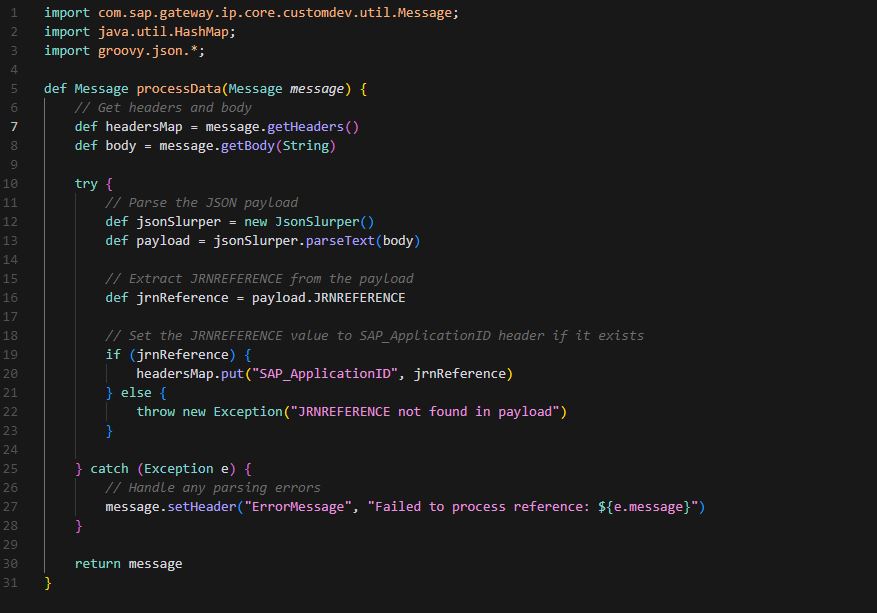Click the try keyword on line 10

pyautogui.click(x=86, y=183)
